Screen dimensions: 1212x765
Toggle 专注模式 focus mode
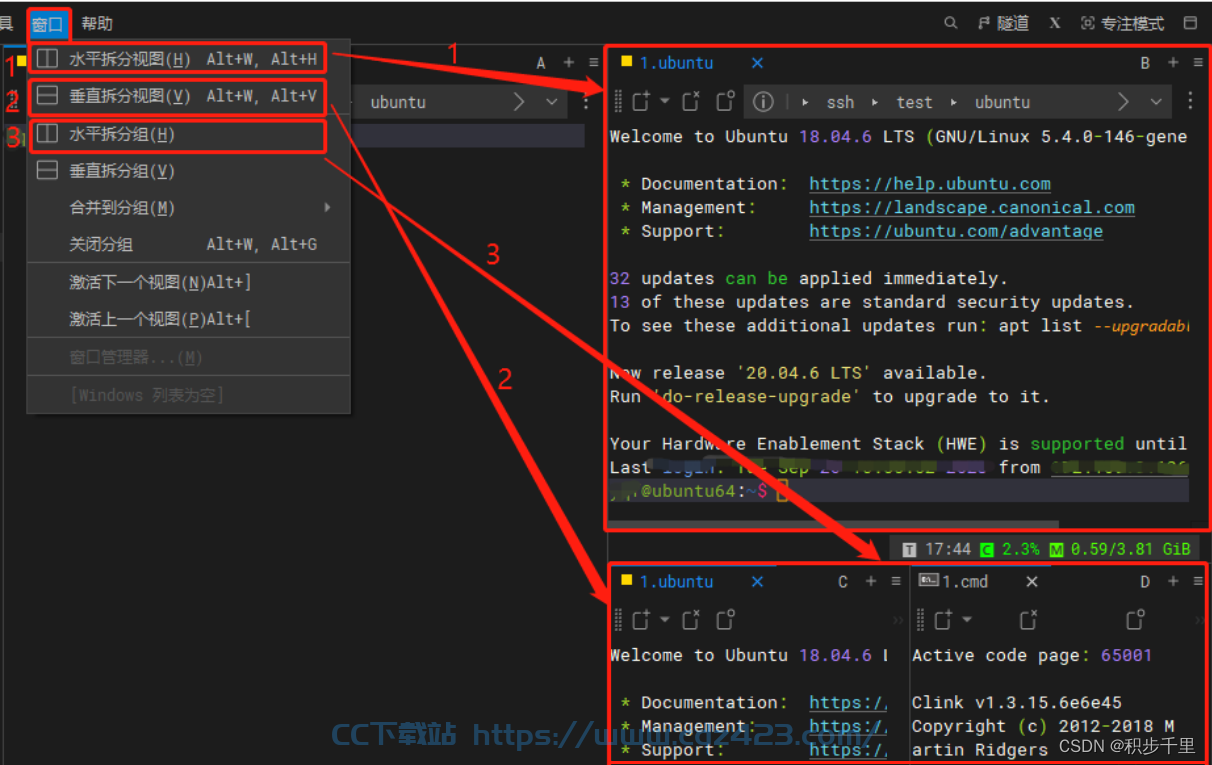point(1123,23)
